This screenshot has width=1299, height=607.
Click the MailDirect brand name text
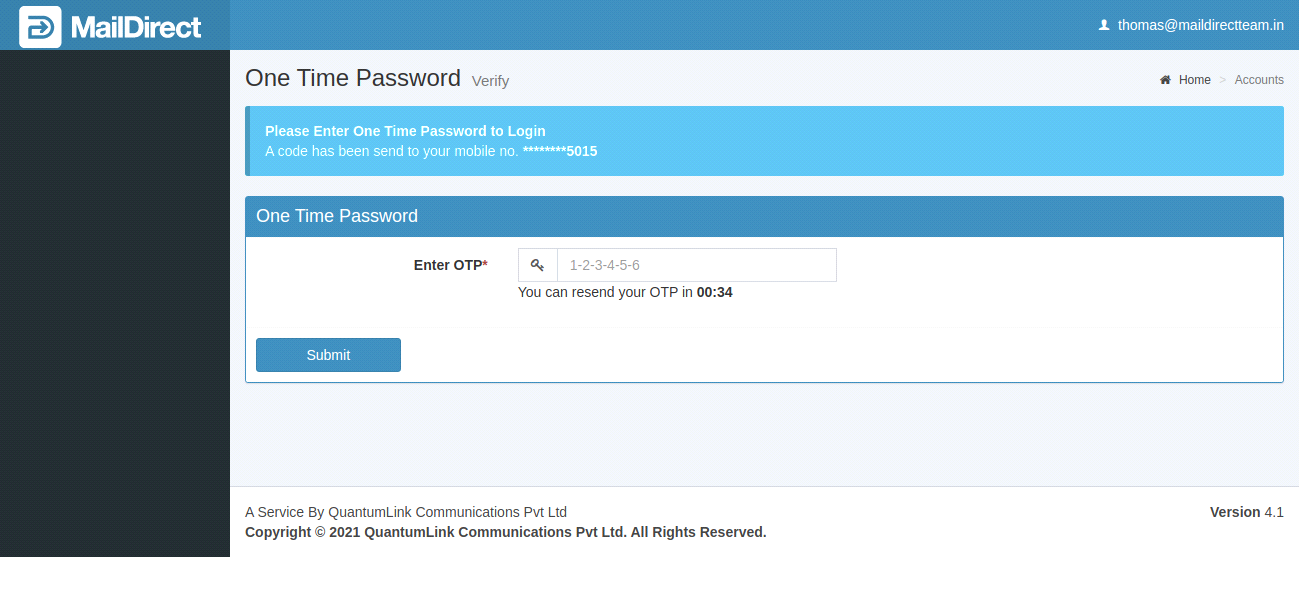tap(136, 27)
